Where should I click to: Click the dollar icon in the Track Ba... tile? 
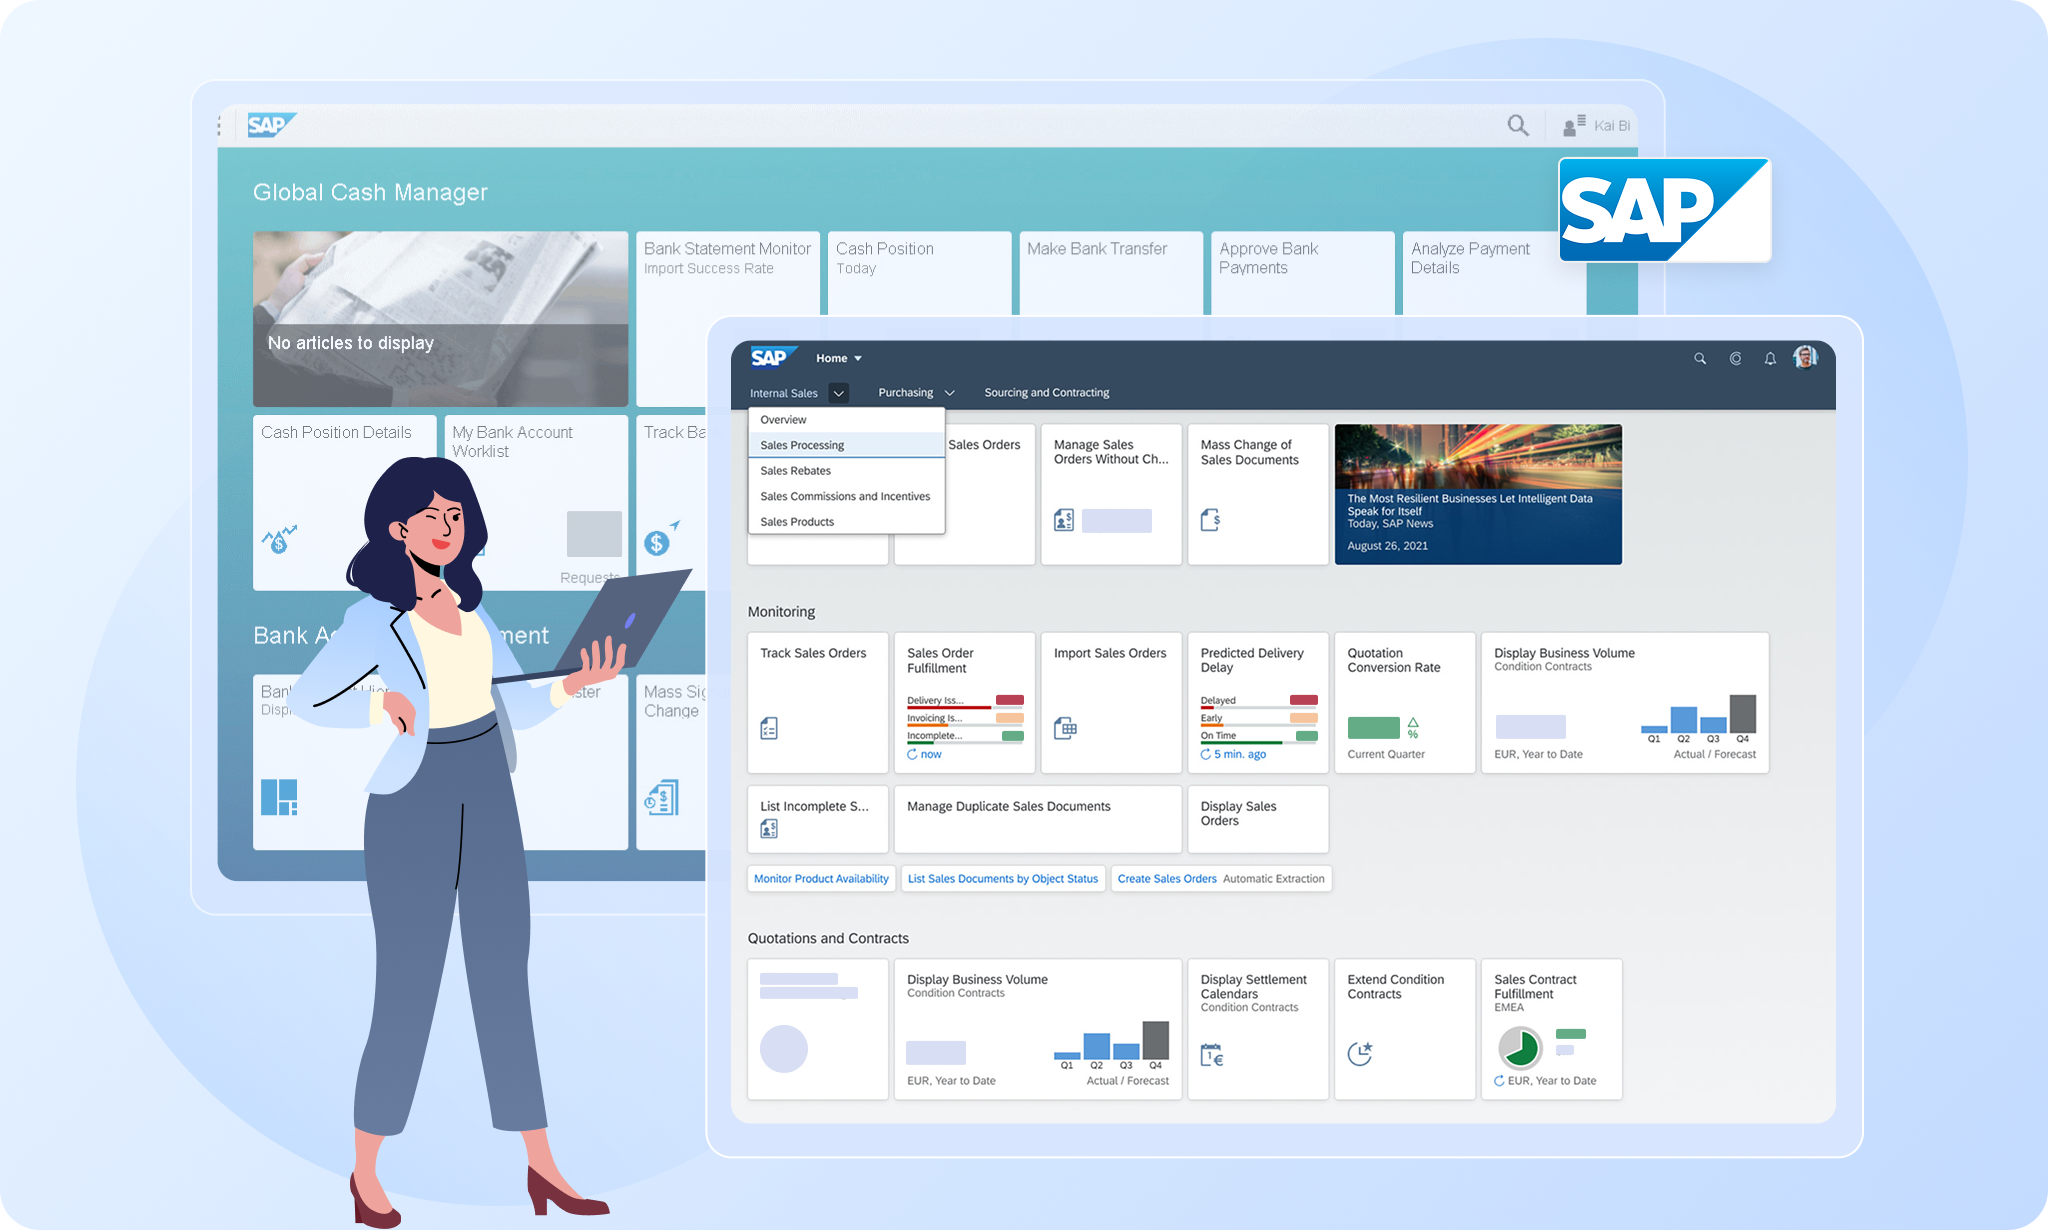point(662,539)
